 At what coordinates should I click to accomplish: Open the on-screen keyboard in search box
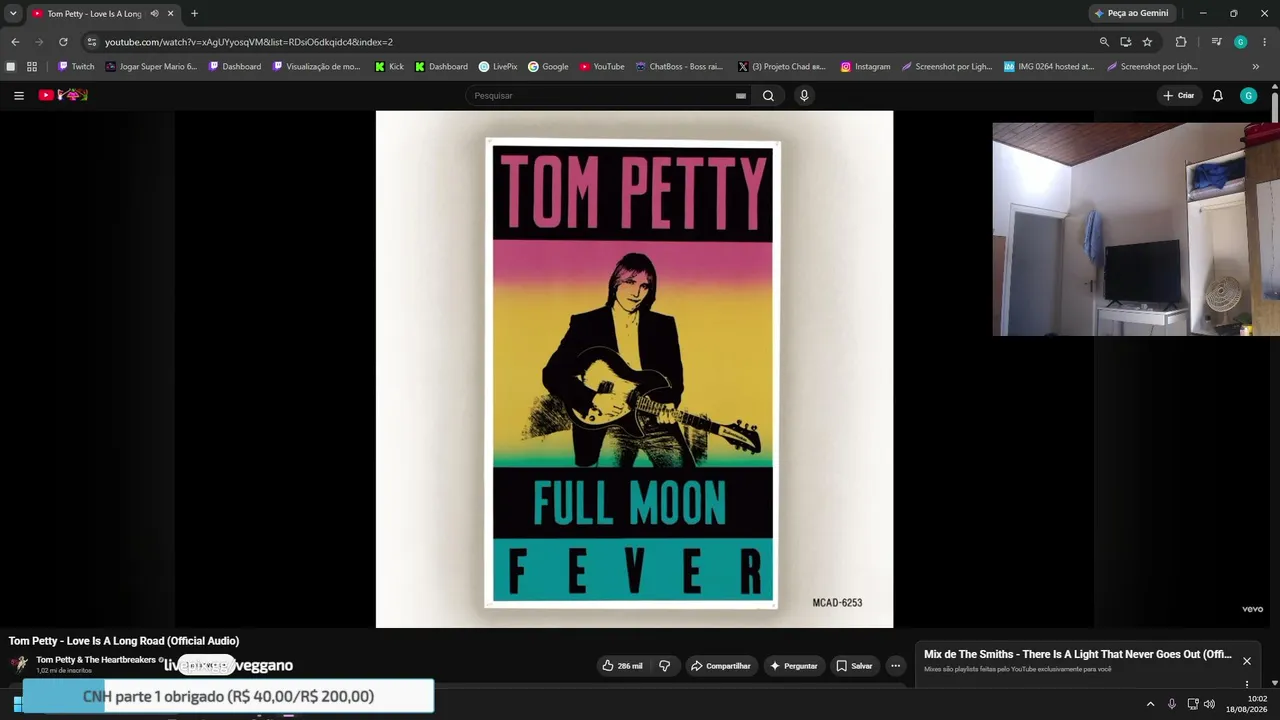point(741,96)
